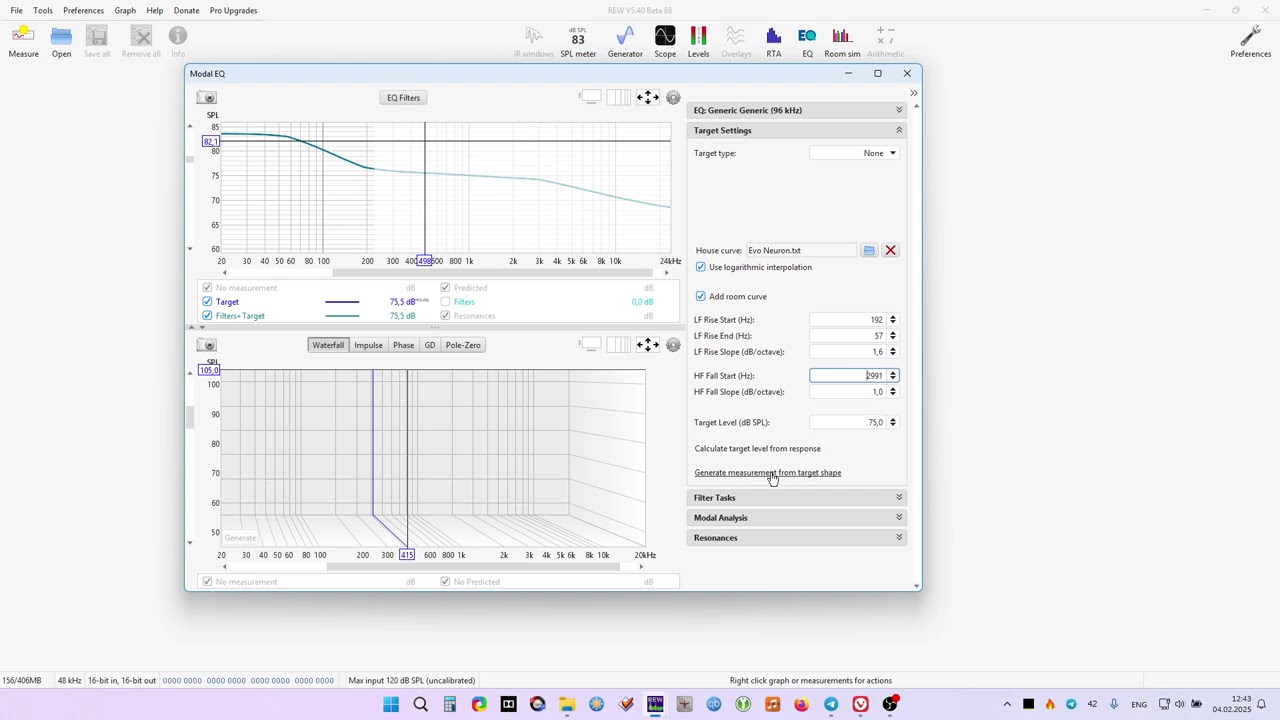Switch to the GD tab

coord(429,345)
